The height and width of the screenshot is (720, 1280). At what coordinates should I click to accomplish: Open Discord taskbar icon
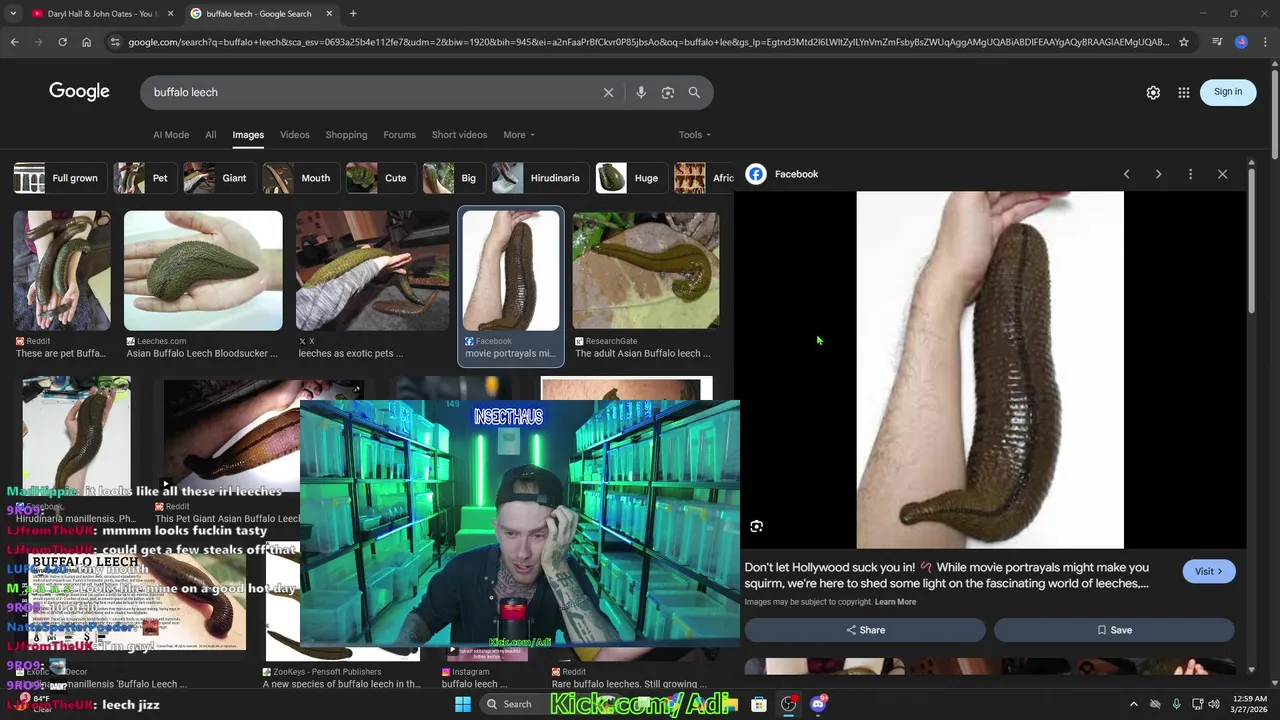tap(819, 704)
